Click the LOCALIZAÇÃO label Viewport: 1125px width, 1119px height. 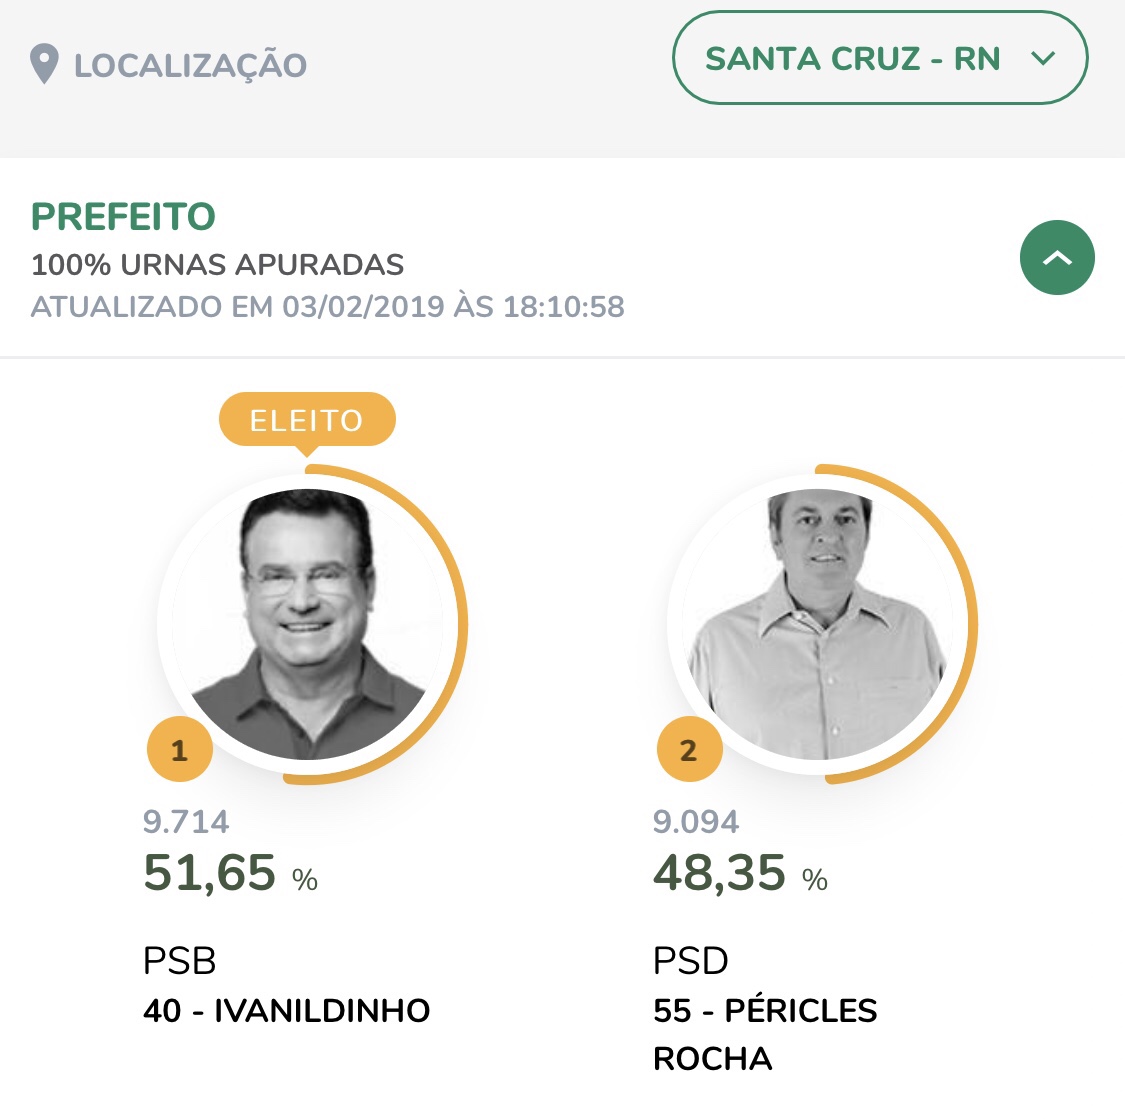(x=190, y=66)
